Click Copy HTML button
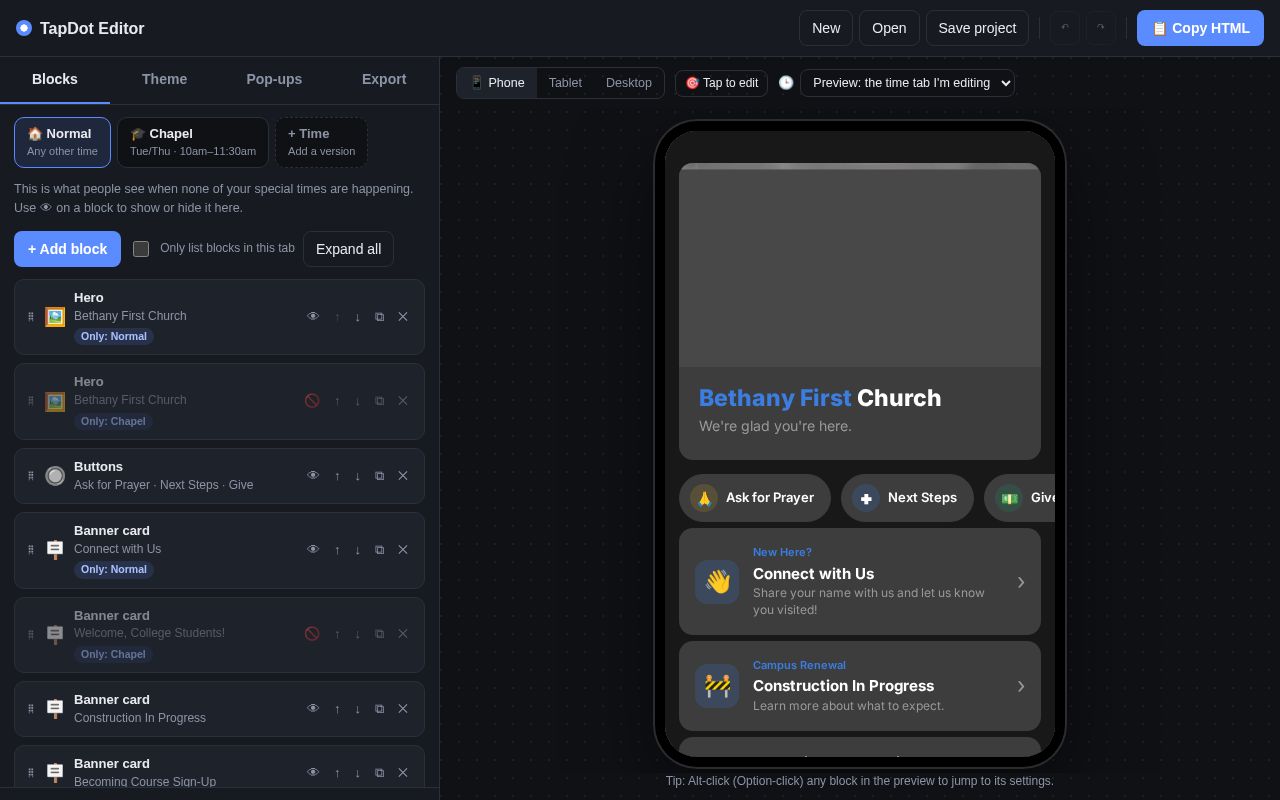The image size is (1280, 800). pyautogui.click(x=1200, y=28)
